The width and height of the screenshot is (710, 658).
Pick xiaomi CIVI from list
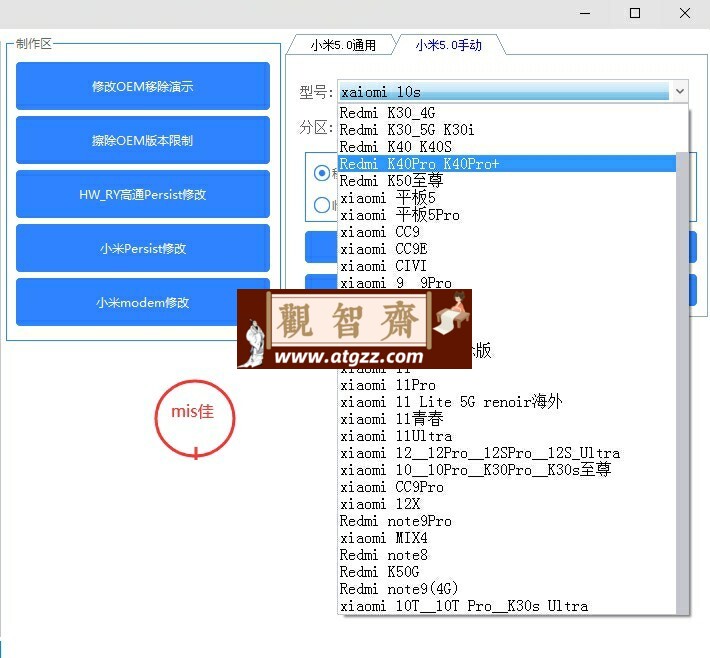coord(507,266)
